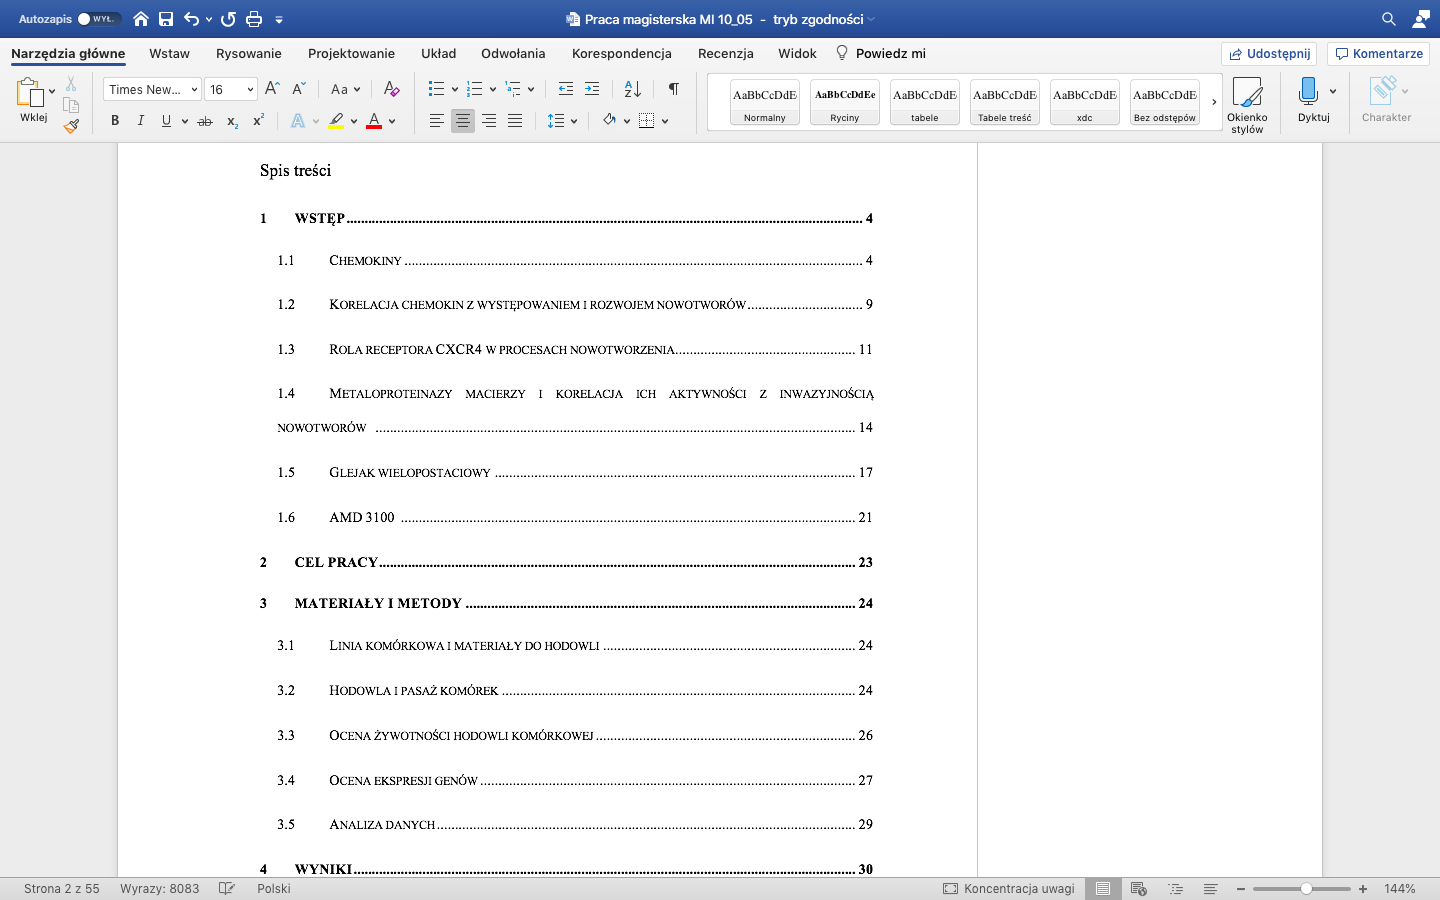Toggle the Autozapis switch
Viewport: 1440px width, 900px height.
[99, 19]
